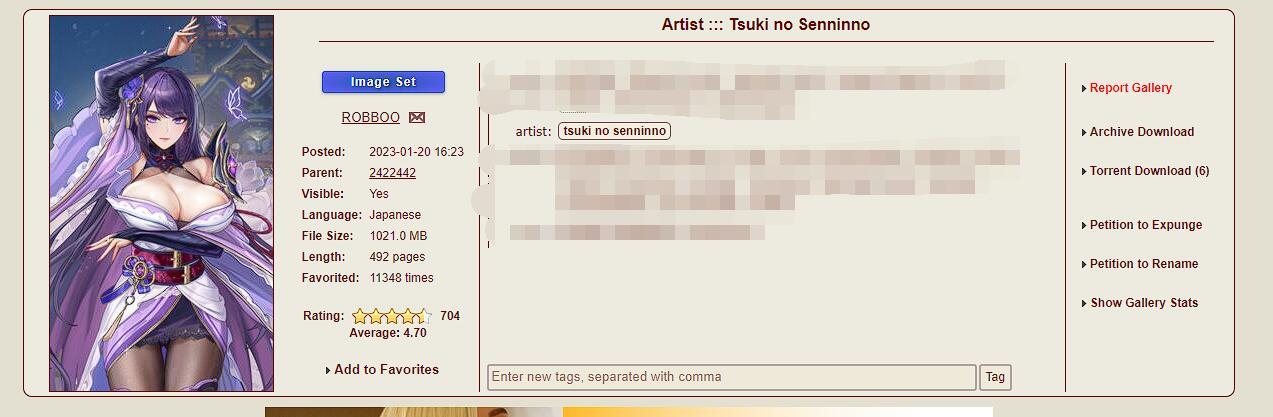Viewport: 1273px width, 417px height.
Task: Click the Tag submit button
Action: [995, 377]
